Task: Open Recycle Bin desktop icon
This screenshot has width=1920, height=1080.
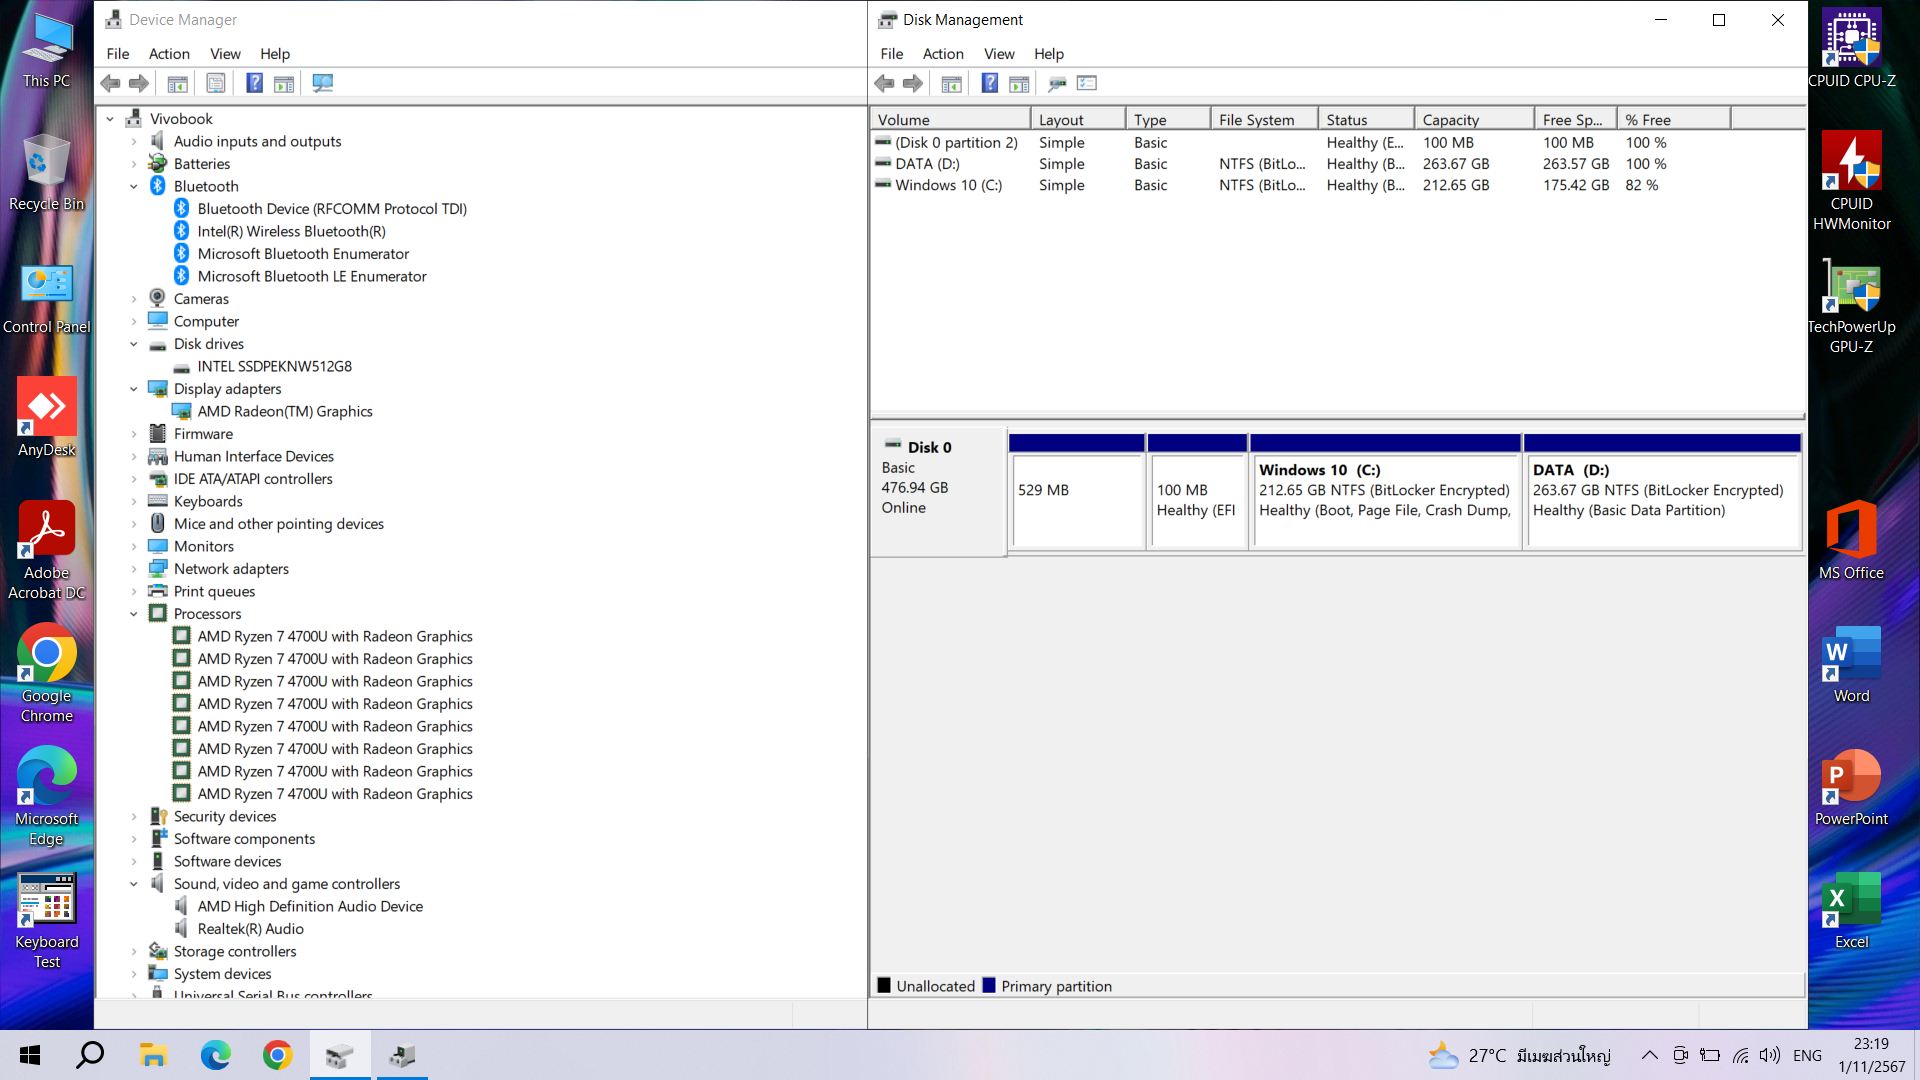Action: click(x=47, y=171)
